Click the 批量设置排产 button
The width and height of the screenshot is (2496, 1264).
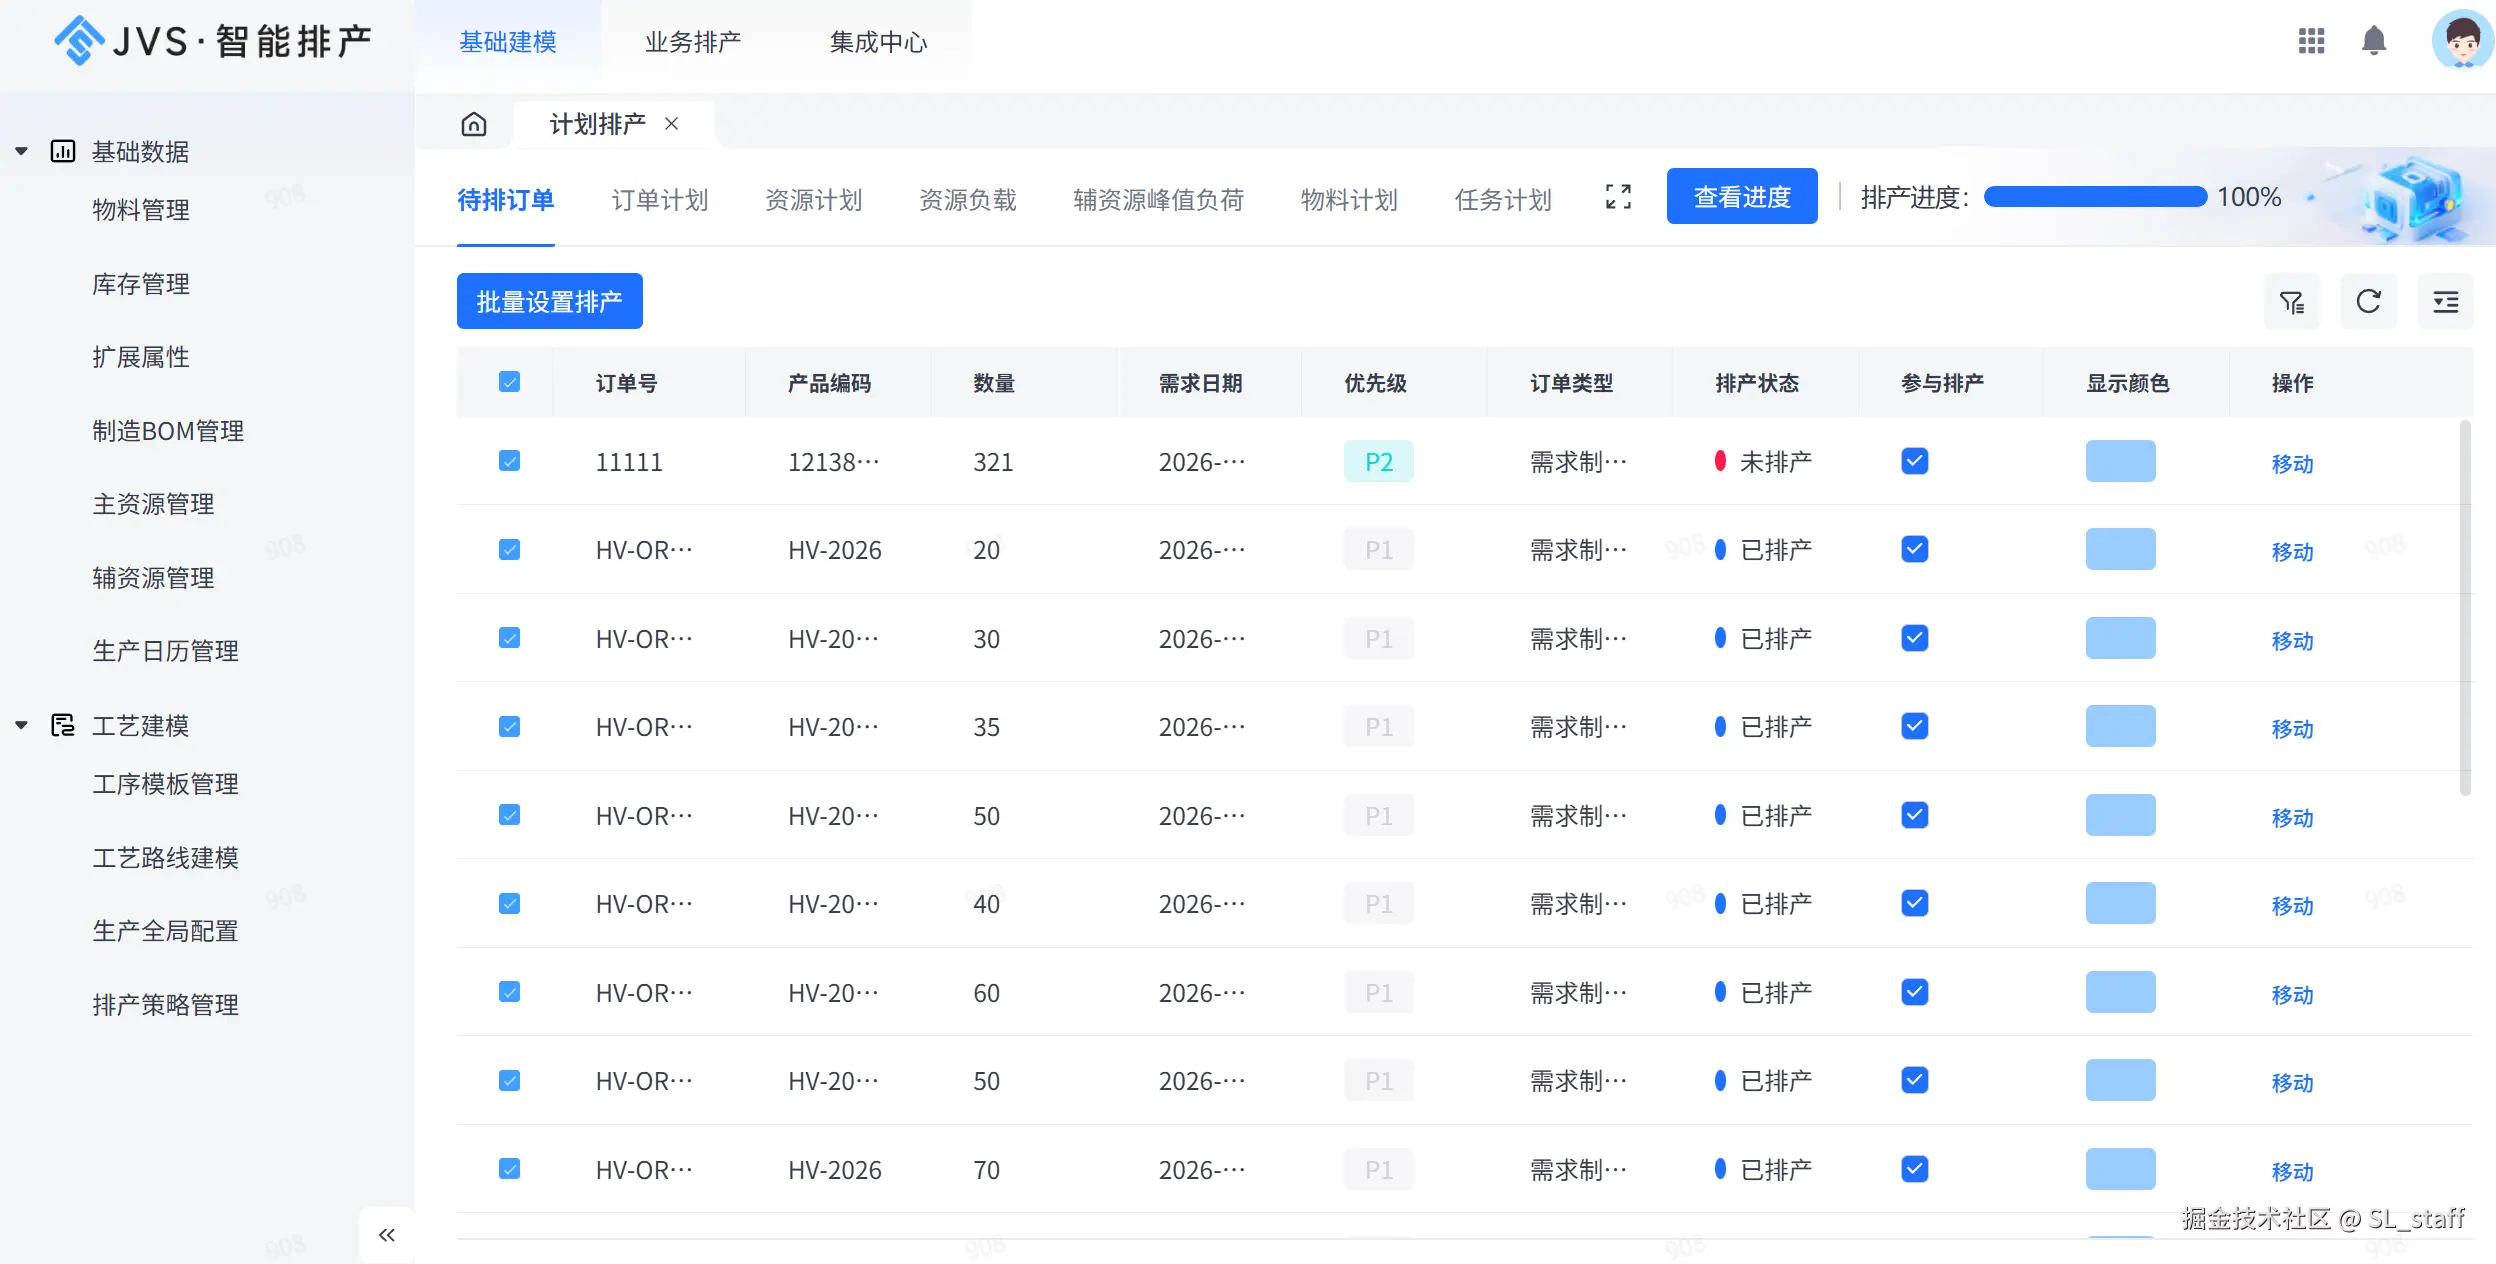tap(549, 301)
